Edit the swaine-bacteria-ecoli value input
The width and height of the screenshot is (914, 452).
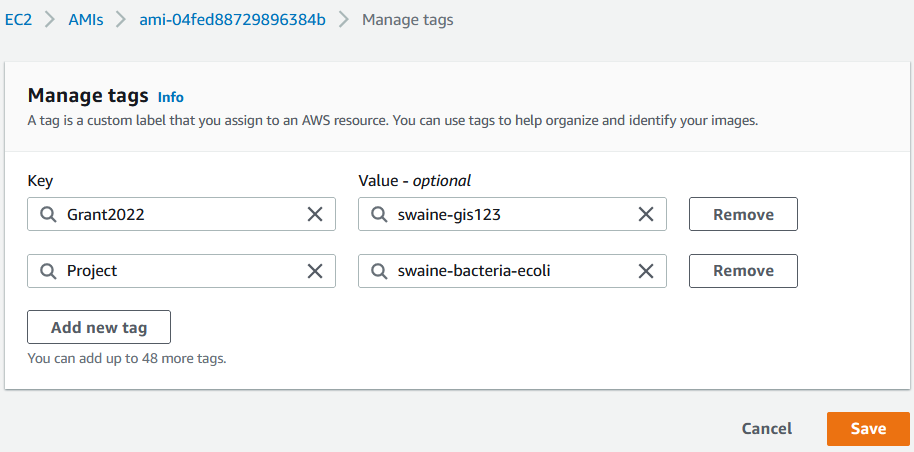tap(512, 271)
